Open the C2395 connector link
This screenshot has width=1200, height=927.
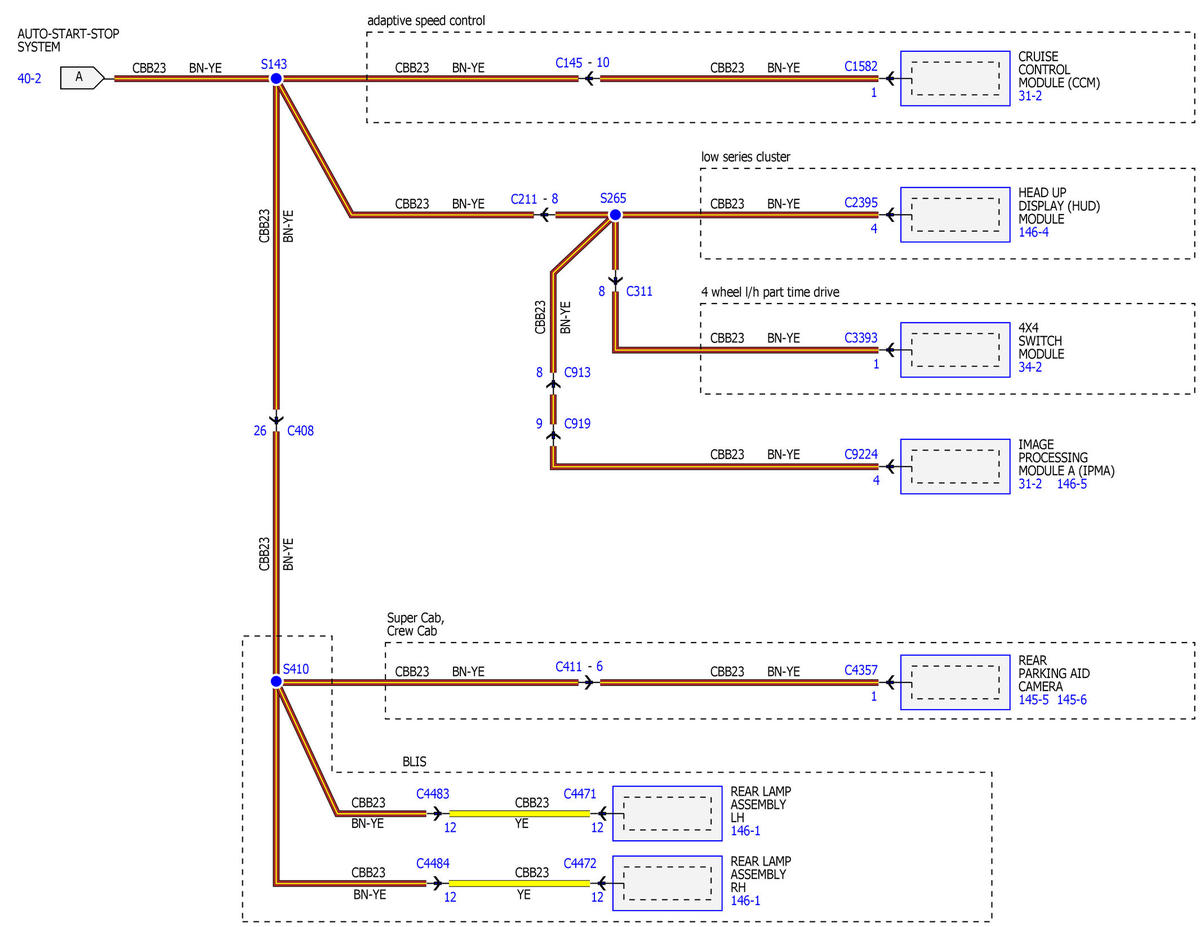coord(861,202)
